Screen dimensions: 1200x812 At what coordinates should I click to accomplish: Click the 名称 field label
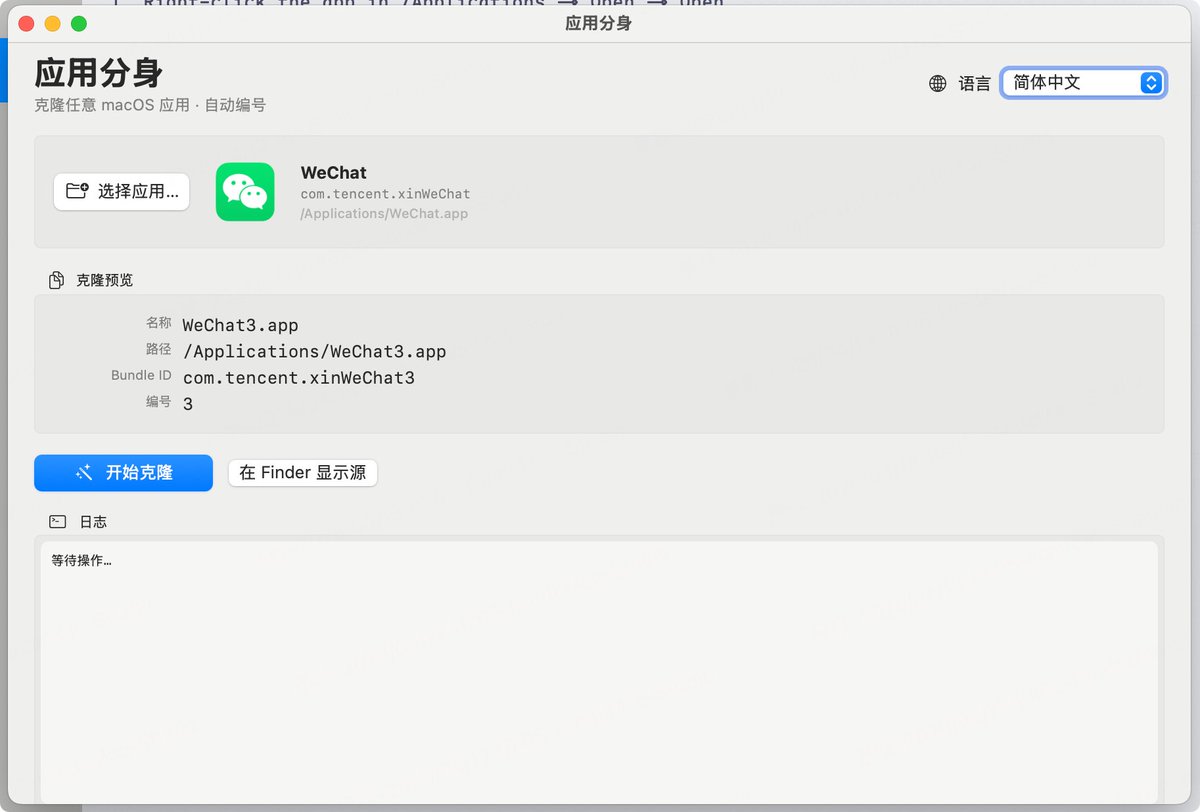click(159, 323)
